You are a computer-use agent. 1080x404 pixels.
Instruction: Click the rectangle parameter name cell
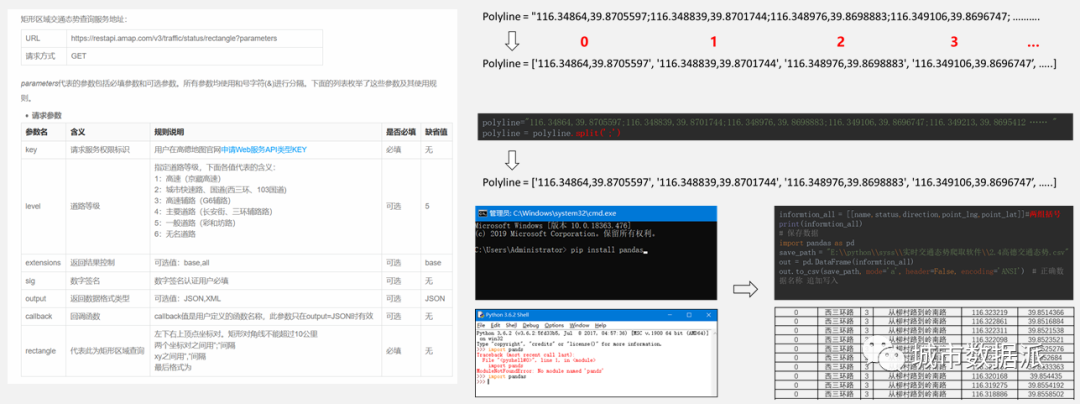point(43,350)
